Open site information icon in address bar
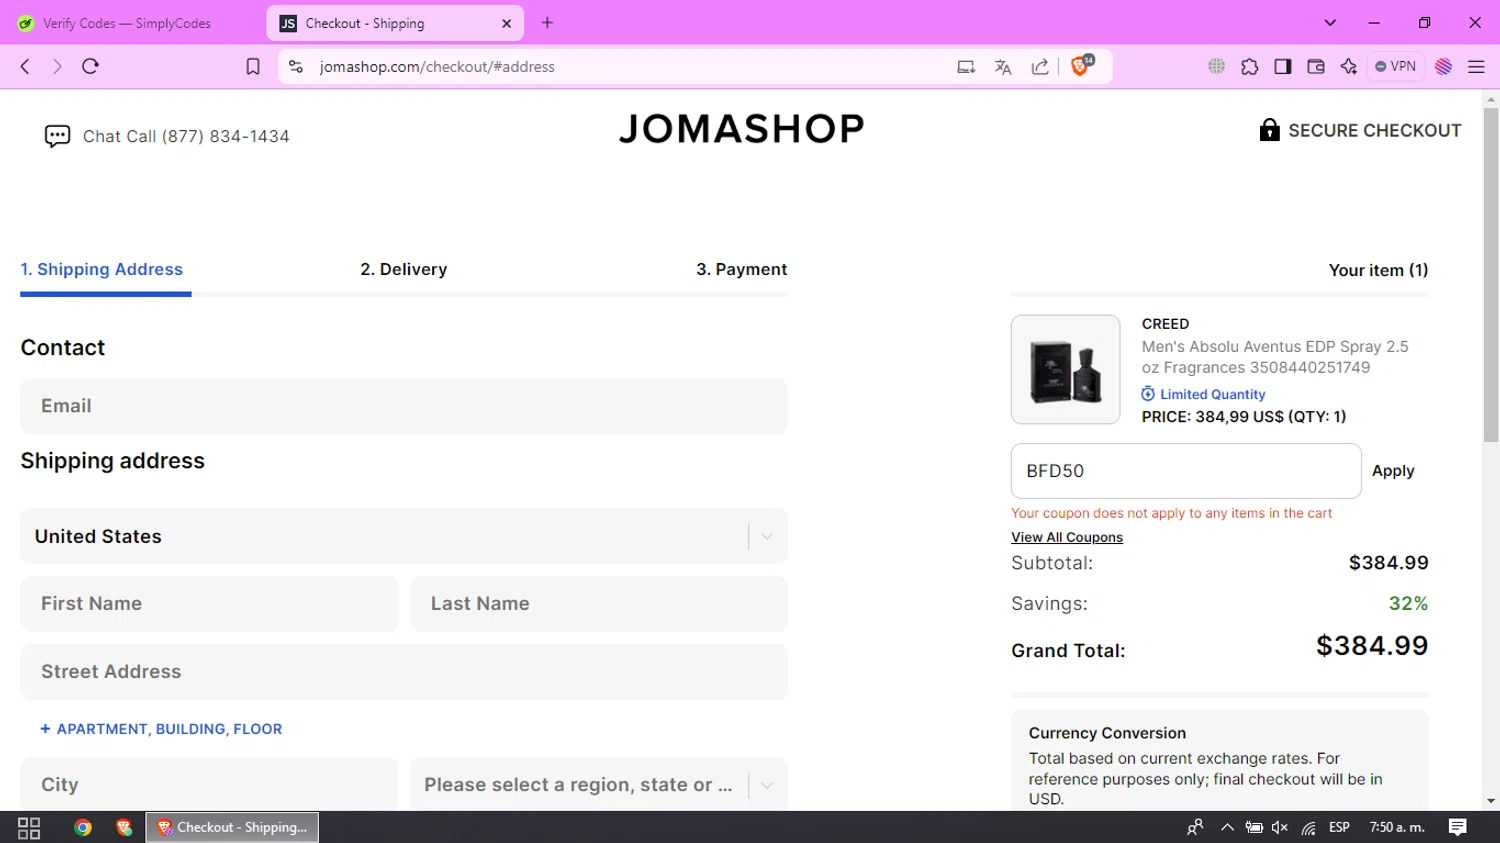This screenshot has width=1500, height=843. pos(295,67)
